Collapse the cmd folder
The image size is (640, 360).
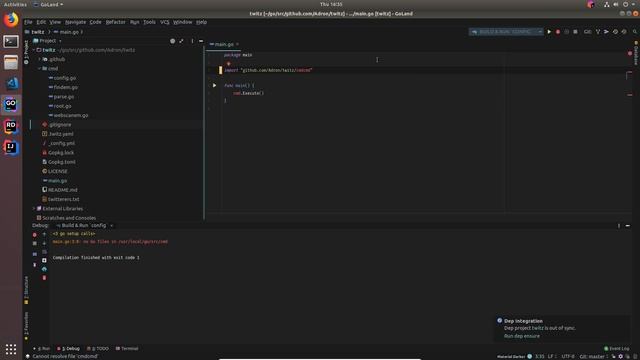tap(40, 69)
